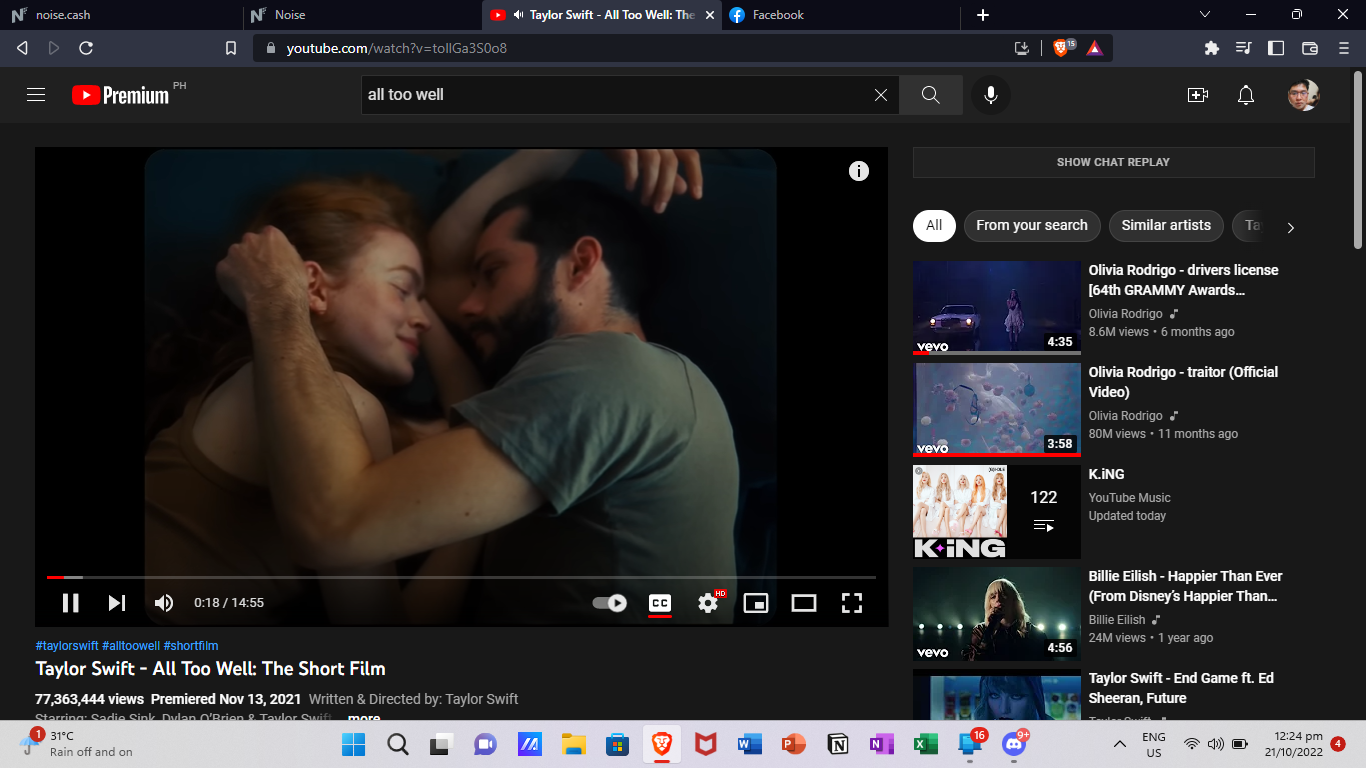Screen dimensions: 1366x768
Task: Open the K.iNG playlist thumbnail
Action: pyautogui.click(x=997, y=512)
